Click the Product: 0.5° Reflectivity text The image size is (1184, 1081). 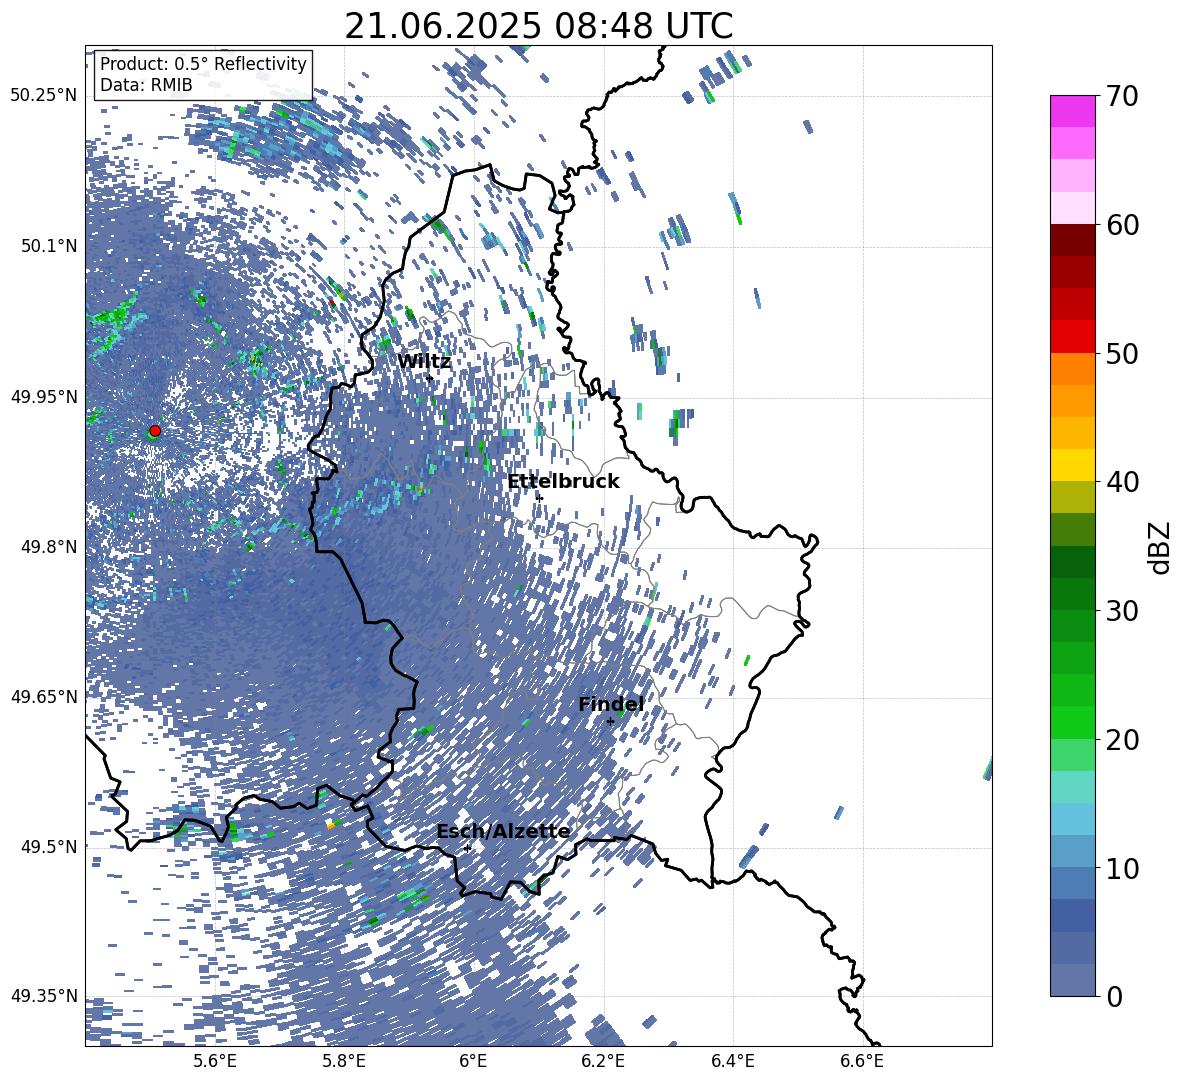tap(203, 64)
